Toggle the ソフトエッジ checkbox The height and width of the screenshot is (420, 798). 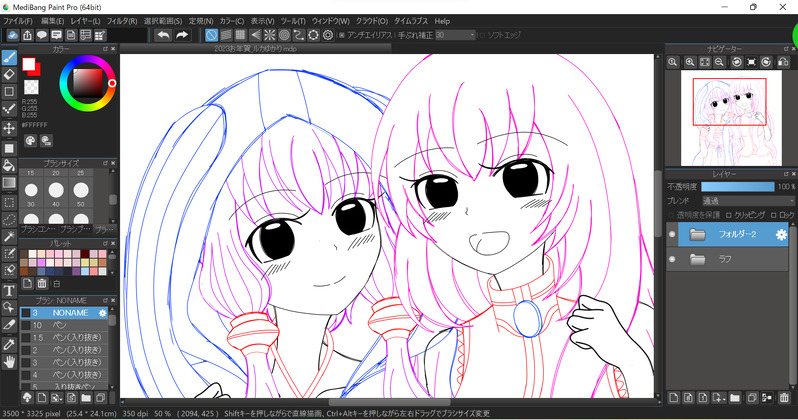(482, 35)
